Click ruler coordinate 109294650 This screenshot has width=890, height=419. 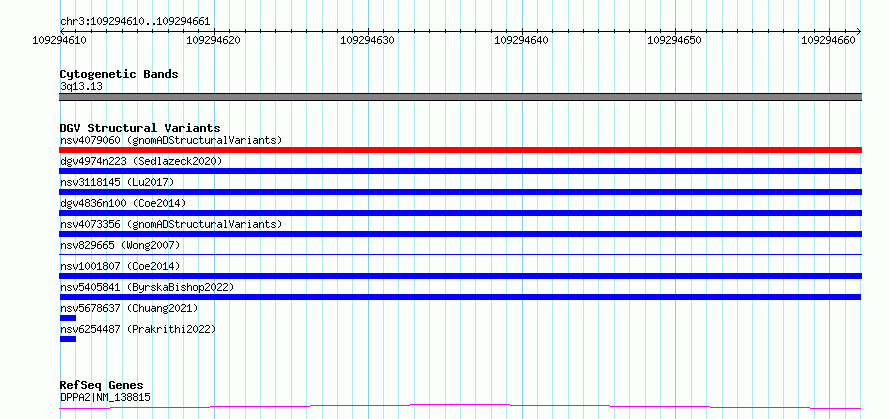click(674, 40)
